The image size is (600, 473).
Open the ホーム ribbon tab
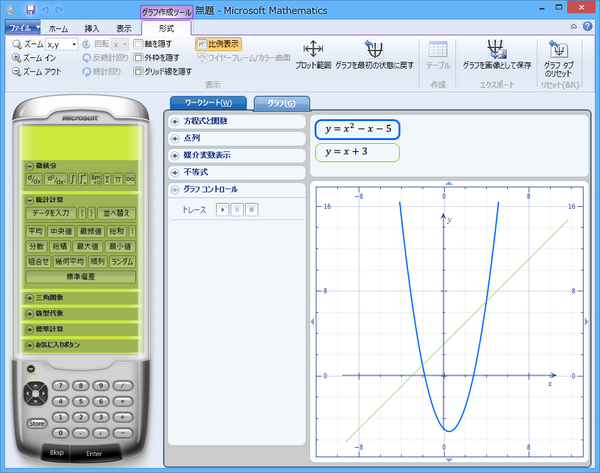[58, 28]
